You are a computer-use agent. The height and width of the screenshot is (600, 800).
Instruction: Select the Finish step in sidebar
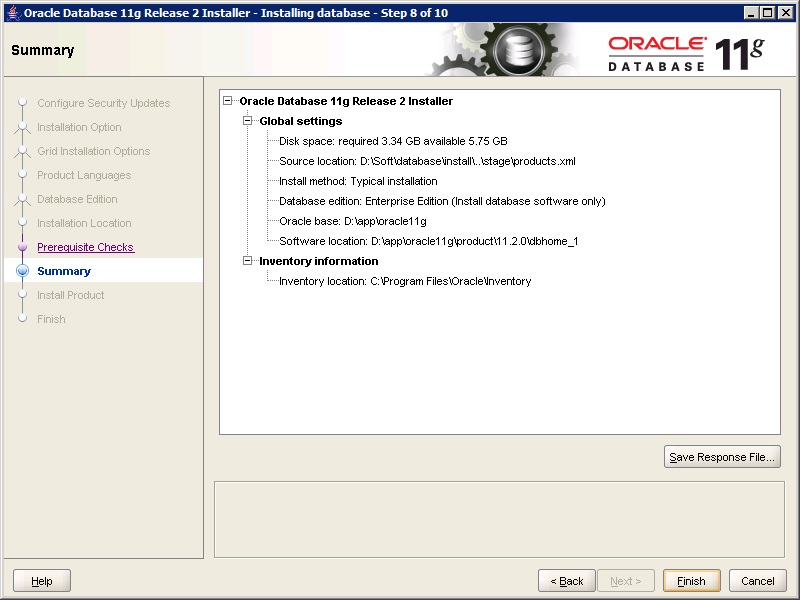pos(51,319)
